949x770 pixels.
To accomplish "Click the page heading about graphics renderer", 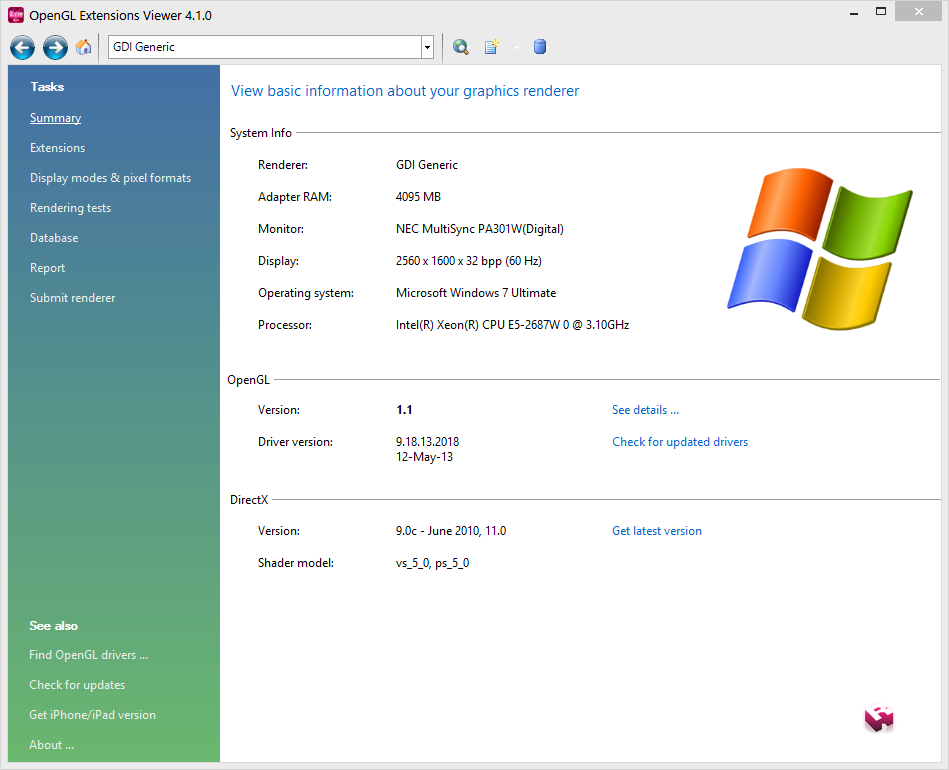I will click(405, 91).
